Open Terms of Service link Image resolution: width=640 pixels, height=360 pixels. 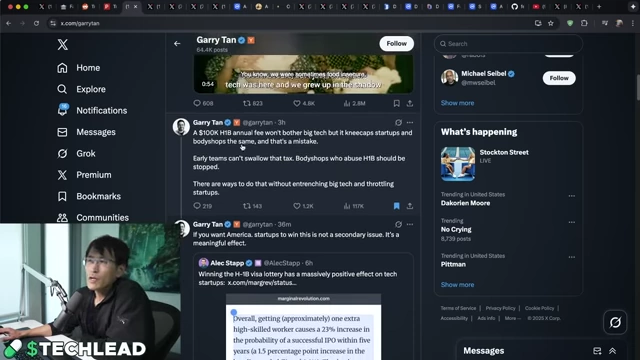point(458,308)
